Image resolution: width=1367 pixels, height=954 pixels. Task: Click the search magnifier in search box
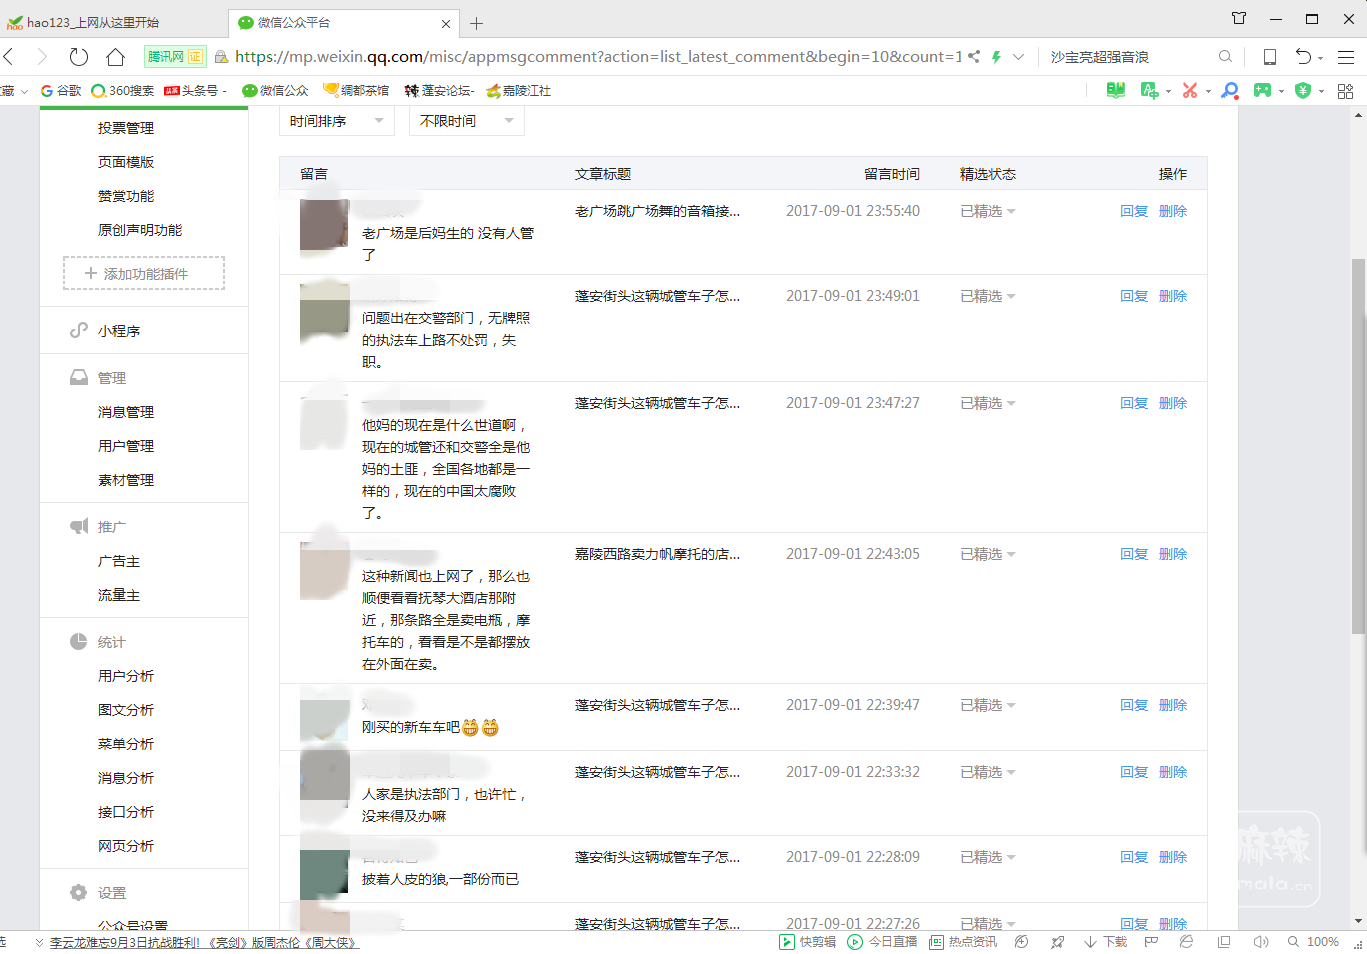(1225, 57)
